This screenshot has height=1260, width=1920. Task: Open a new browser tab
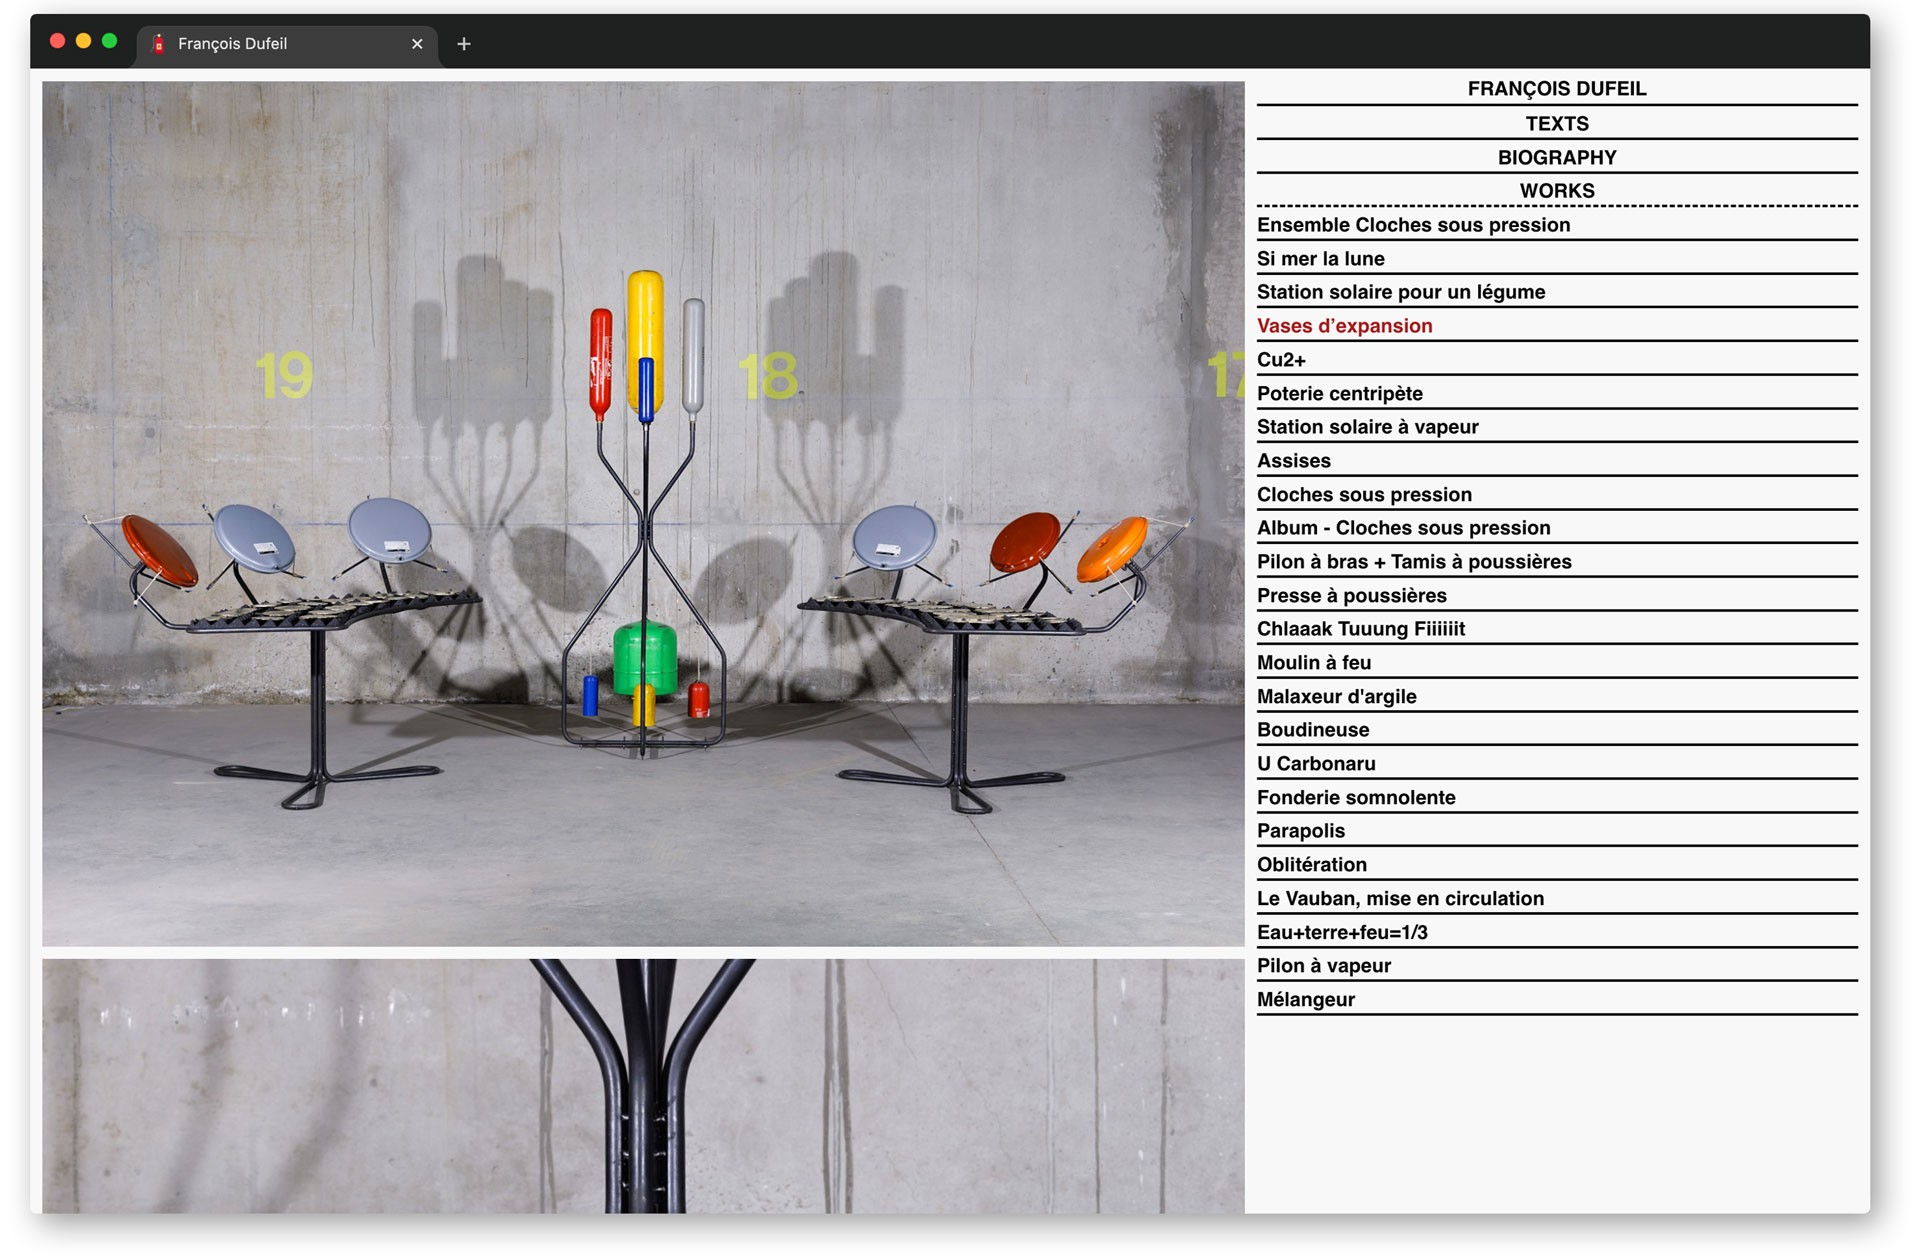[463, 44]
